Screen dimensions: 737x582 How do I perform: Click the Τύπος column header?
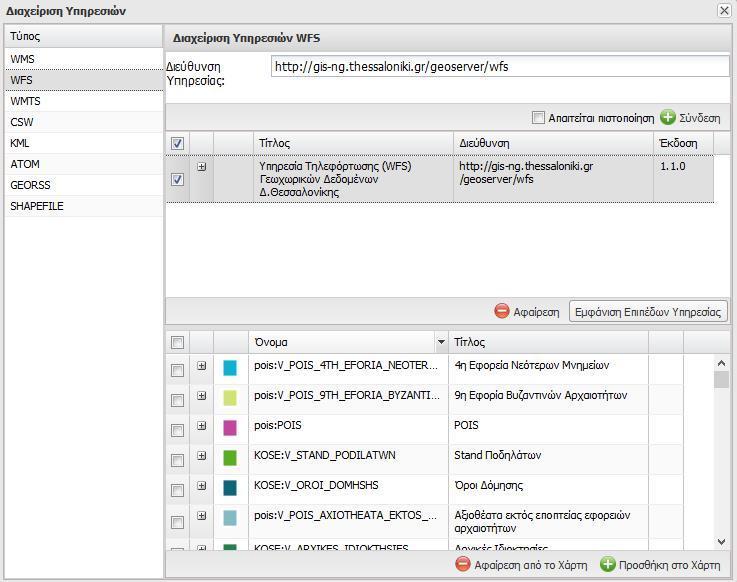click(84, 36)
